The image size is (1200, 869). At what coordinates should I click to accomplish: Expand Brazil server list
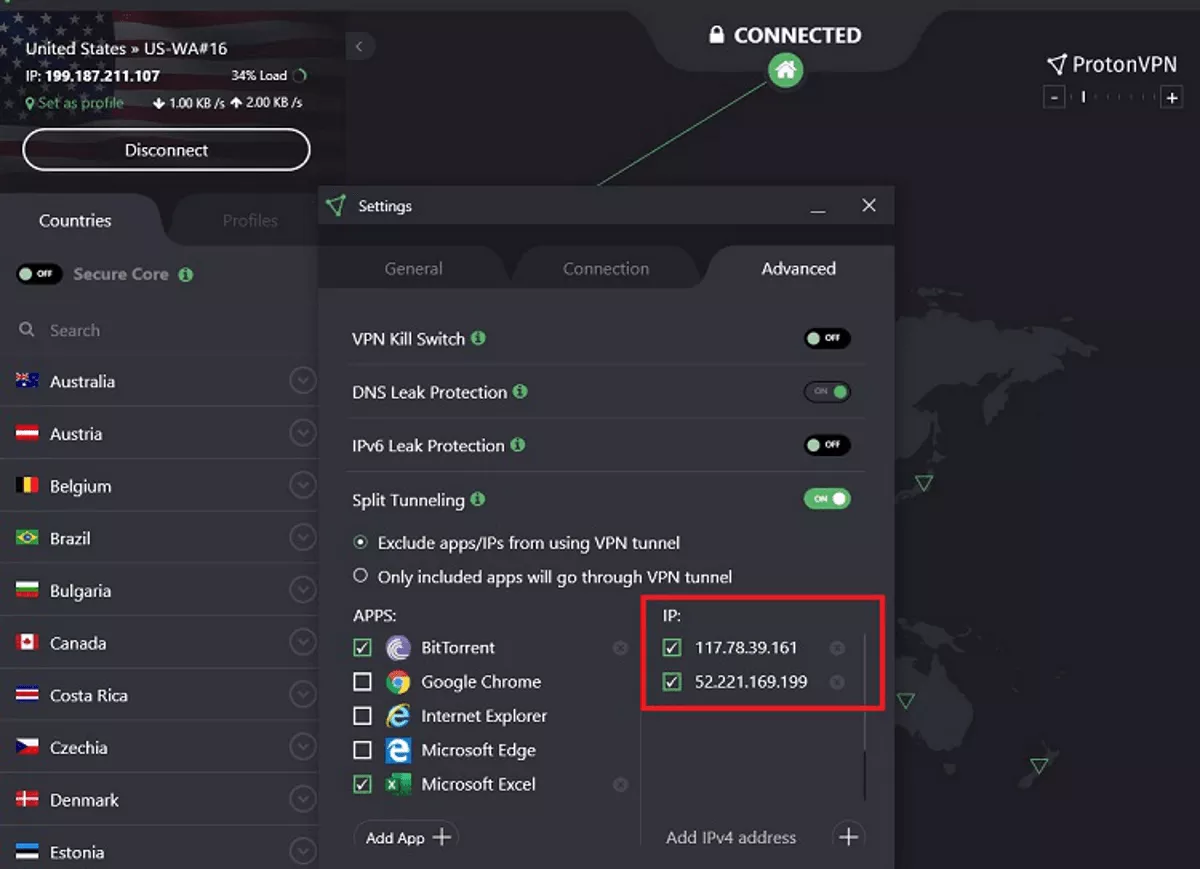click(302, 538)
